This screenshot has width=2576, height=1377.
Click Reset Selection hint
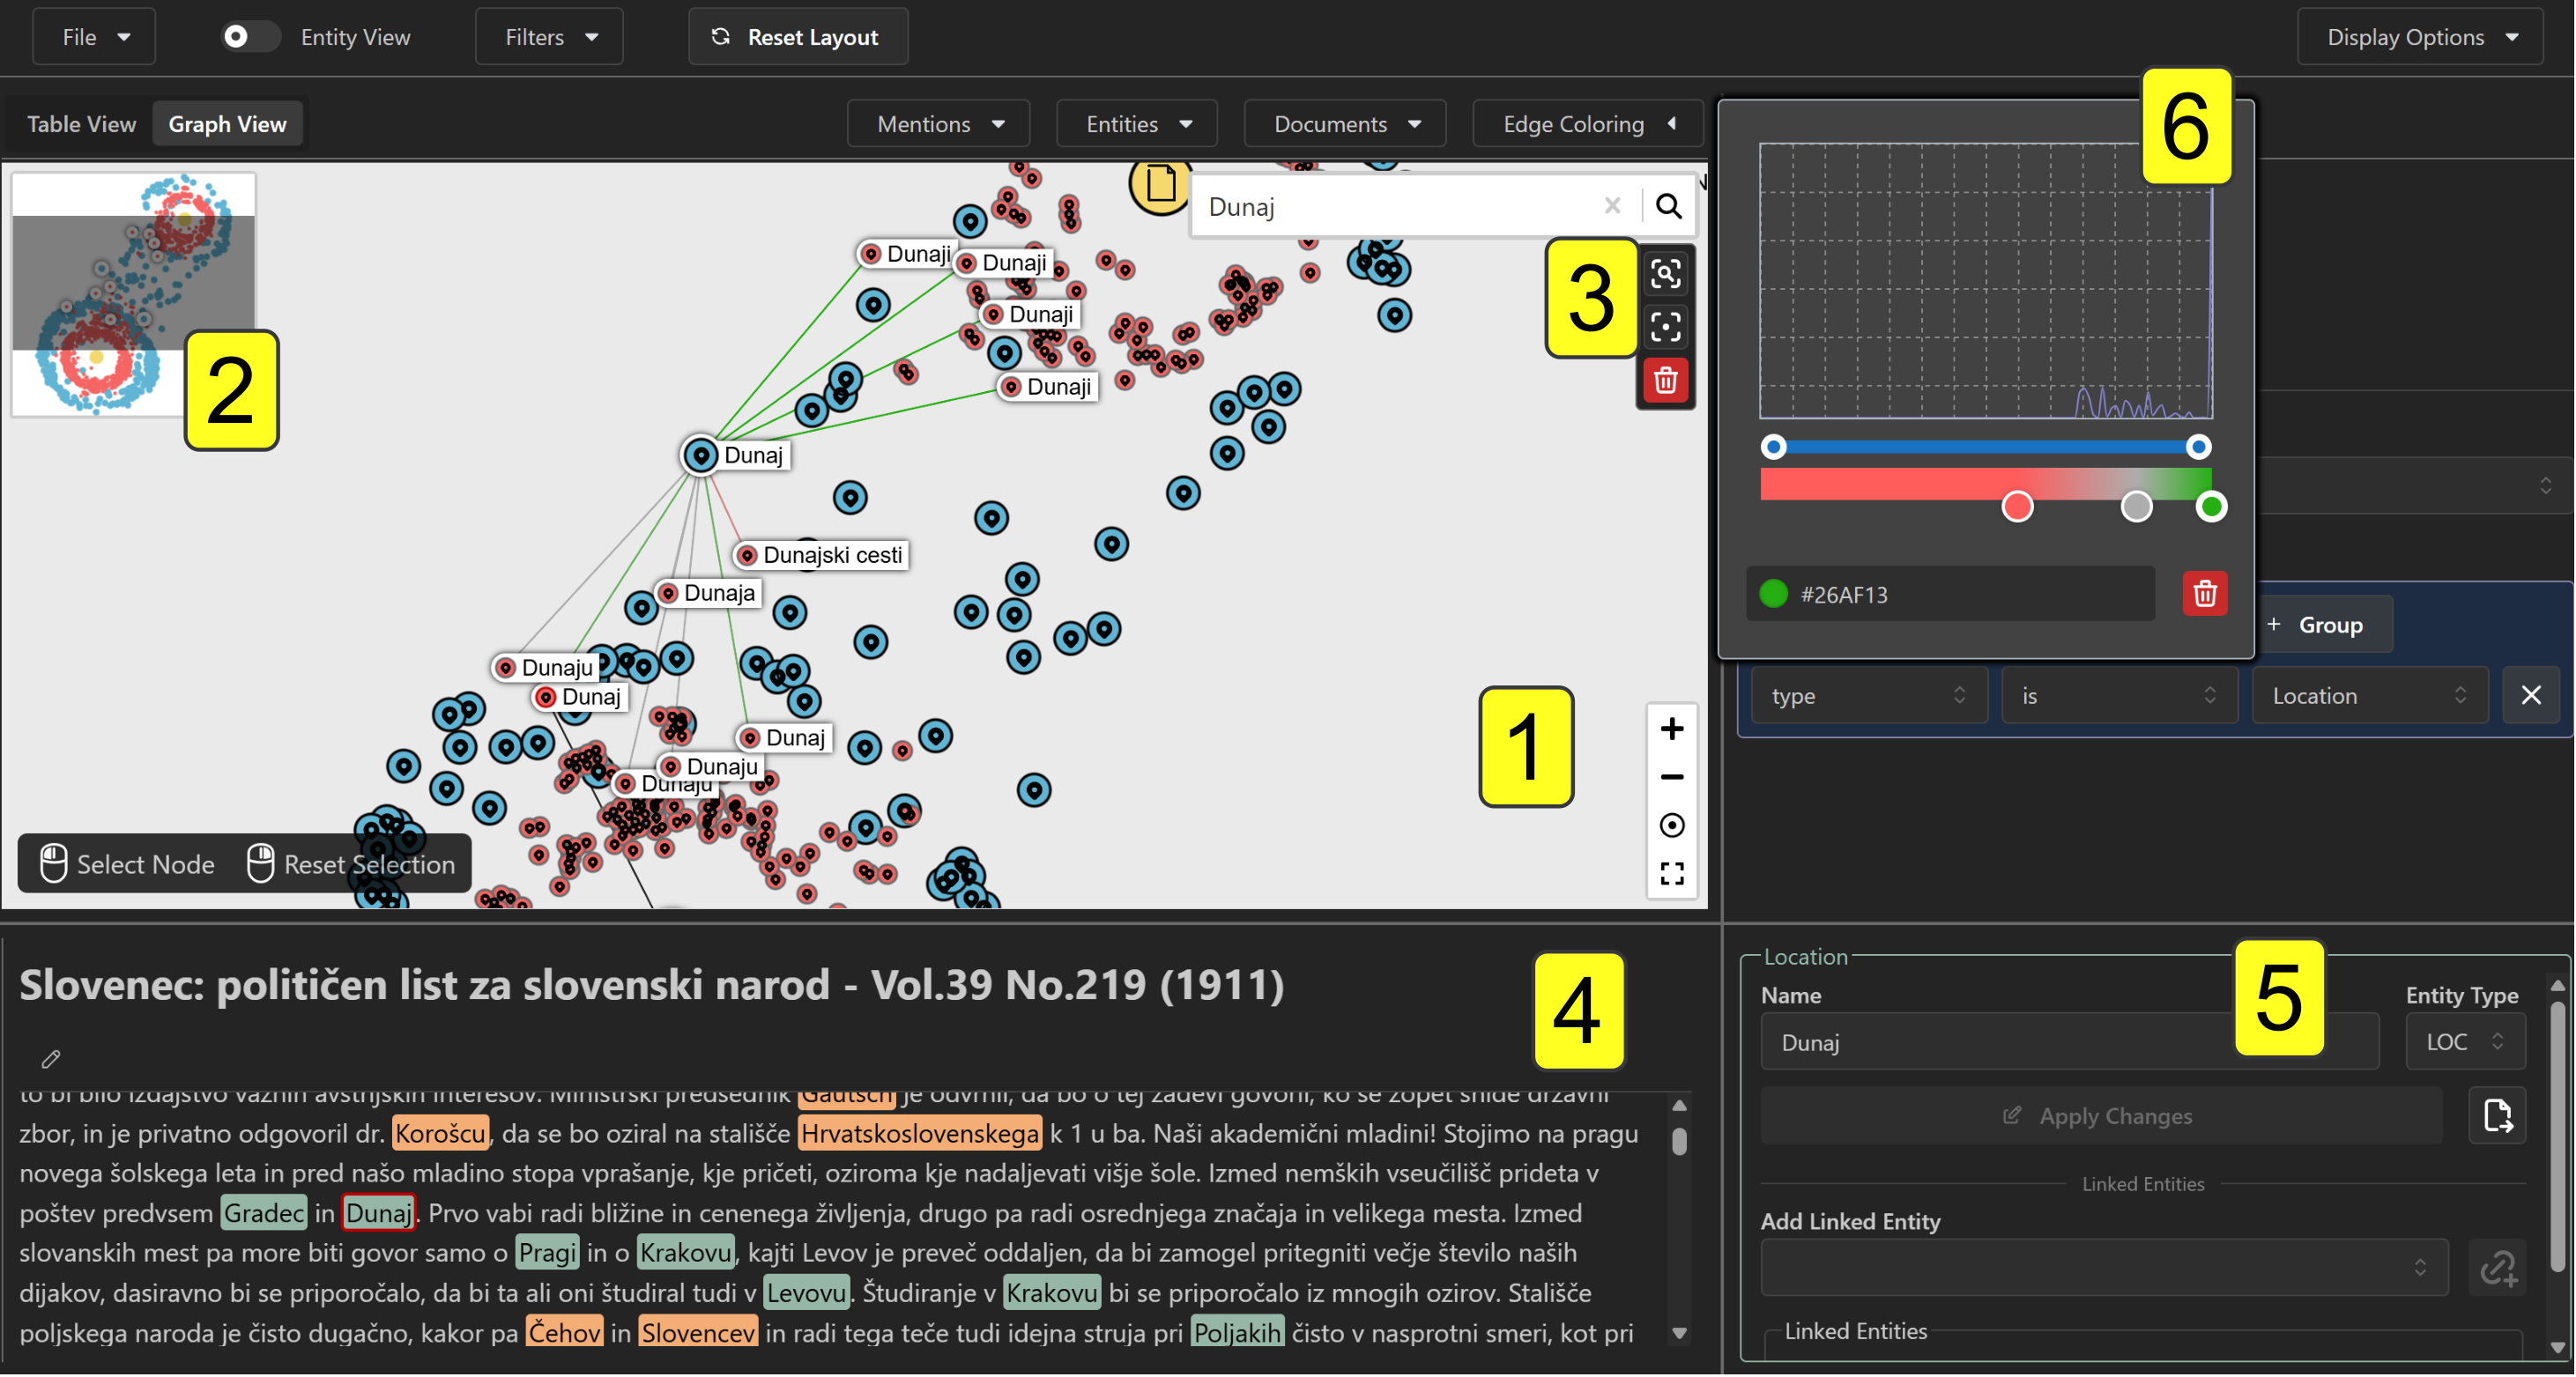[351, 864]
